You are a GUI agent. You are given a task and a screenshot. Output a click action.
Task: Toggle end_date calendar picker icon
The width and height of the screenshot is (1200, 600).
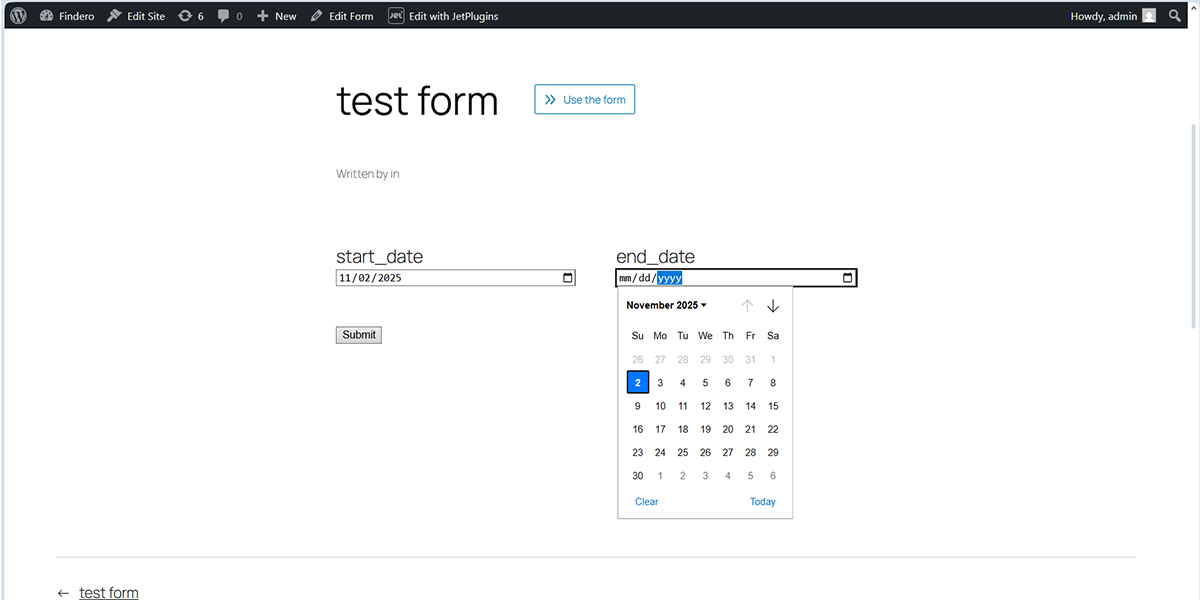click(x=848, y=278)
